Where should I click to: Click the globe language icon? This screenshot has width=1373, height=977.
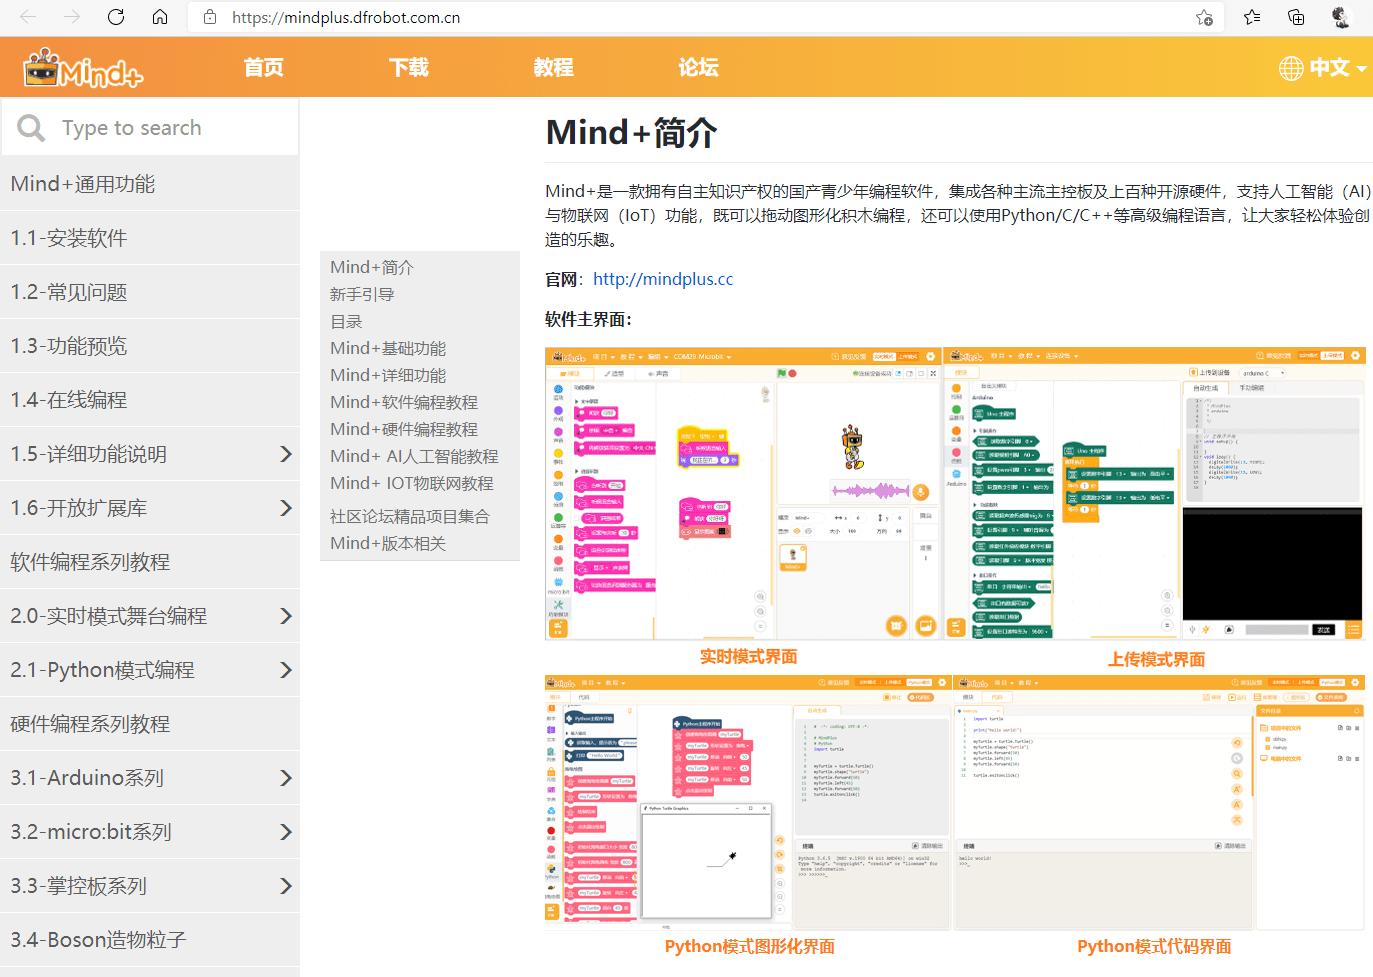[1291, 68]
